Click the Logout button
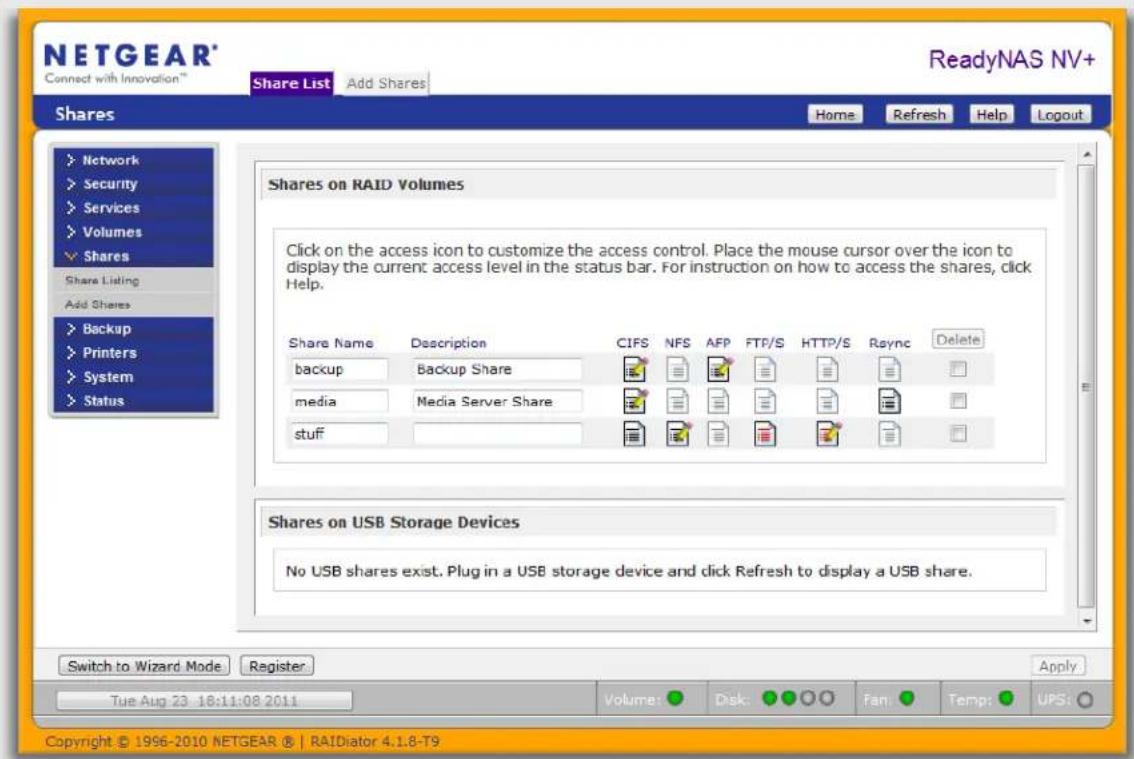Viewport: 1134px width, 759px height. point(1060,114)
